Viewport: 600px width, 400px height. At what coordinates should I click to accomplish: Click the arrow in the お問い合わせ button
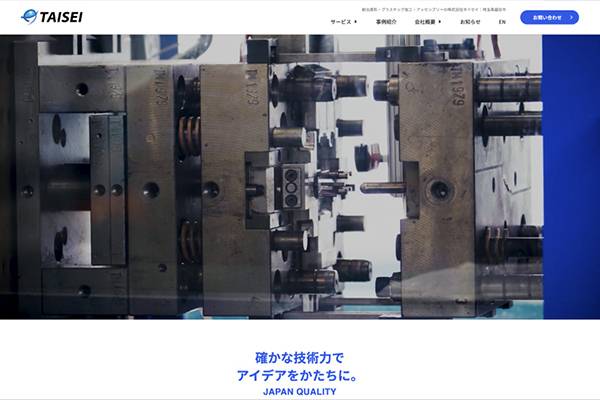pyautogui.click(x=571, y=17)
